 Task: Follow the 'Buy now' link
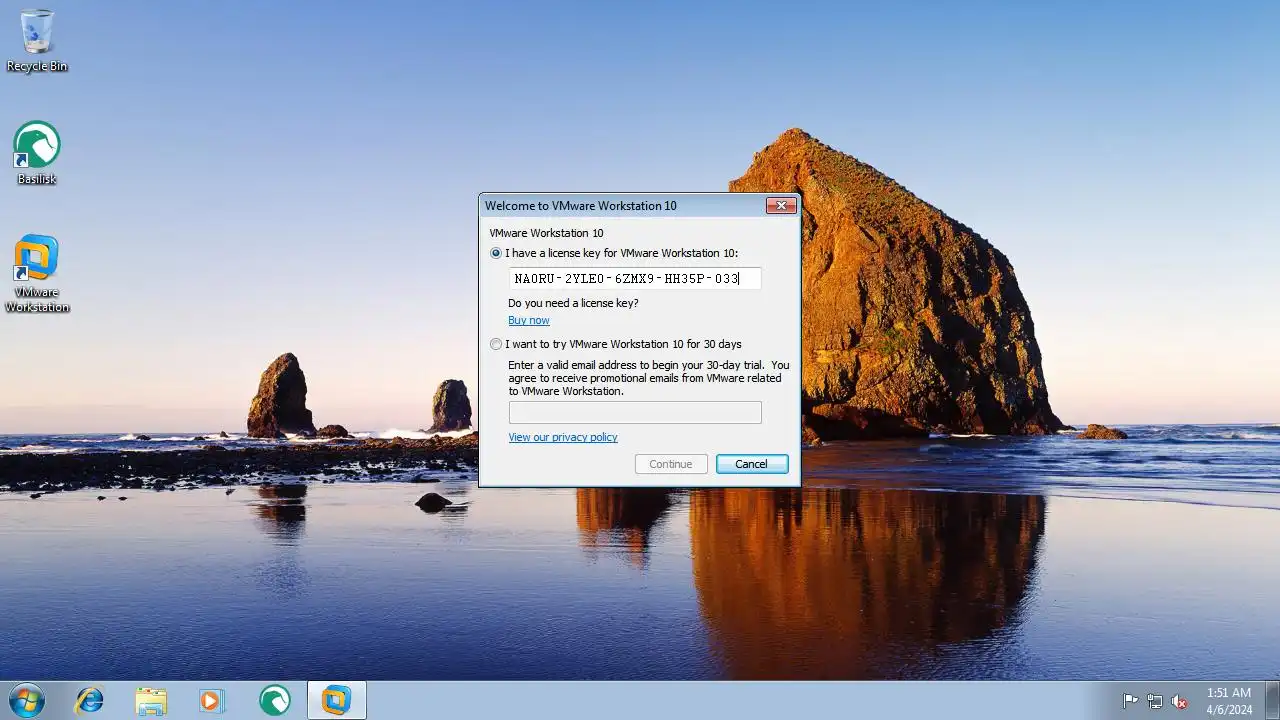click(x=529, y=320)
